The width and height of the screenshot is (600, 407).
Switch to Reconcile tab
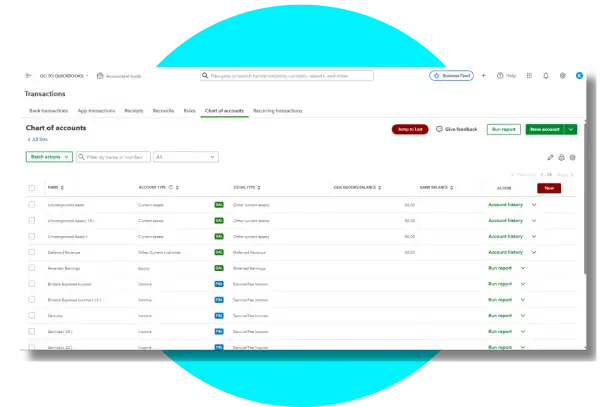tap(163, 111)
